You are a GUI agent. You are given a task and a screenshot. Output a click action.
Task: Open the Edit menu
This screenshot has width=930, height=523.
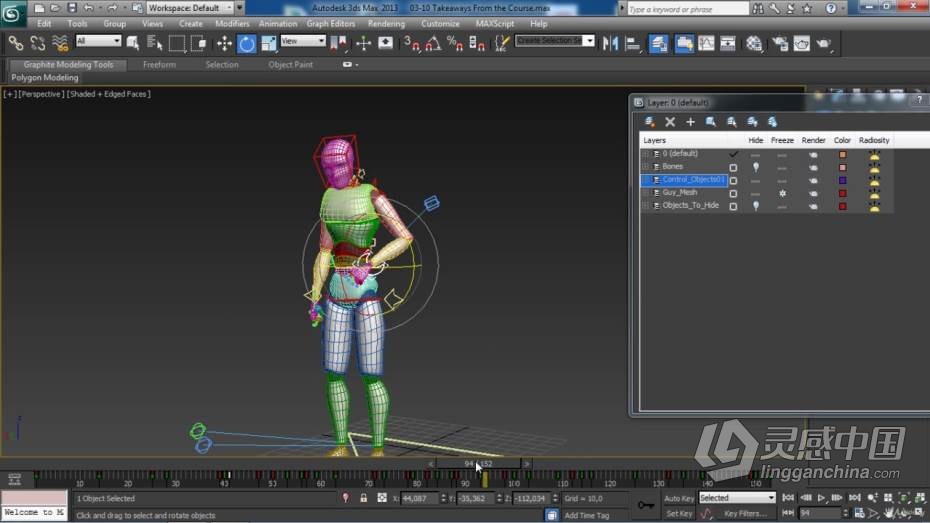(x=44, y=24)
